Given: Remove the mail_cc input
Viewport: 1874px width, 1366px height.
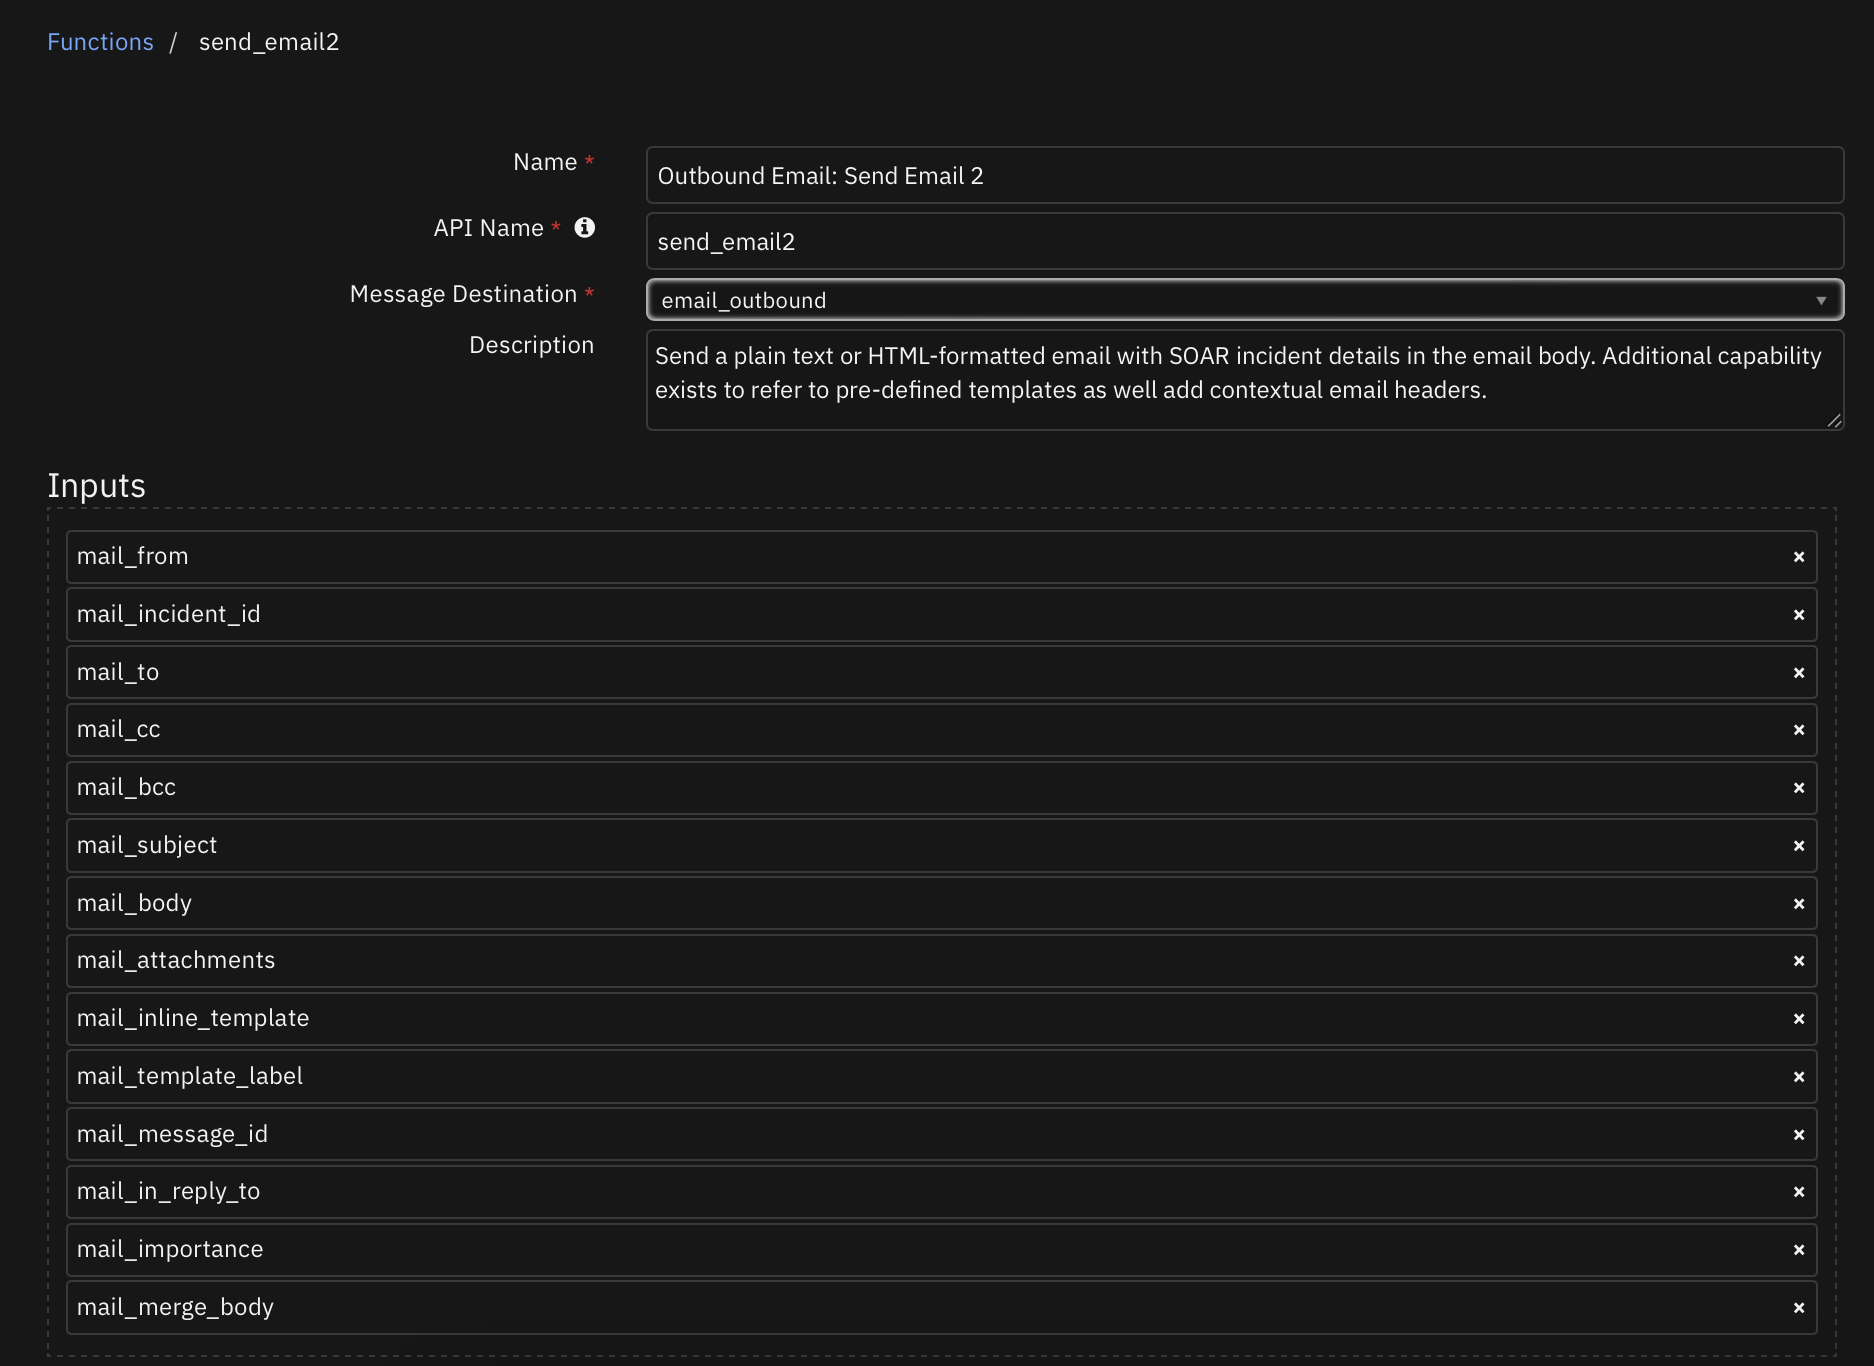Looking at the screenshot, I should (x=1799, y=730).
